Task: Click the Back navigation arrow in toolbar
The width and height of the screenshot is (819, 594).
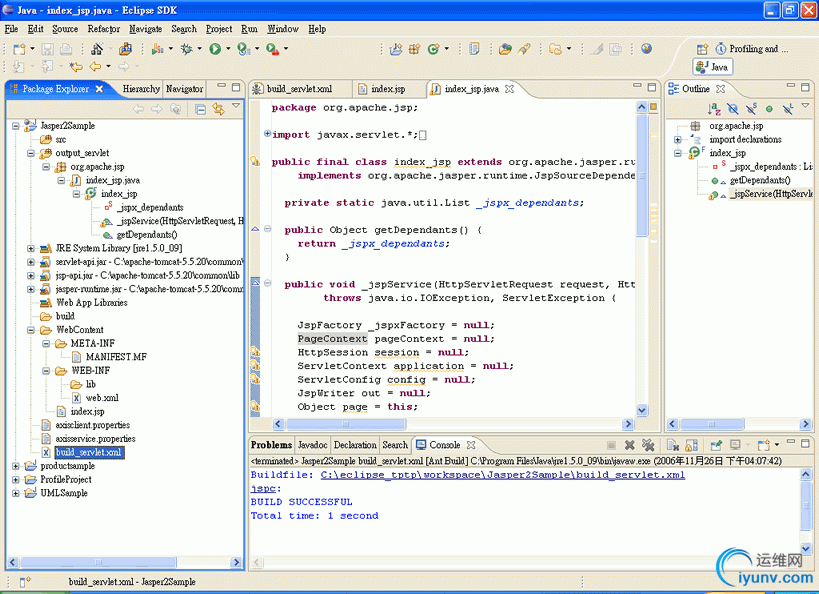Action: (x=95, y=66)
